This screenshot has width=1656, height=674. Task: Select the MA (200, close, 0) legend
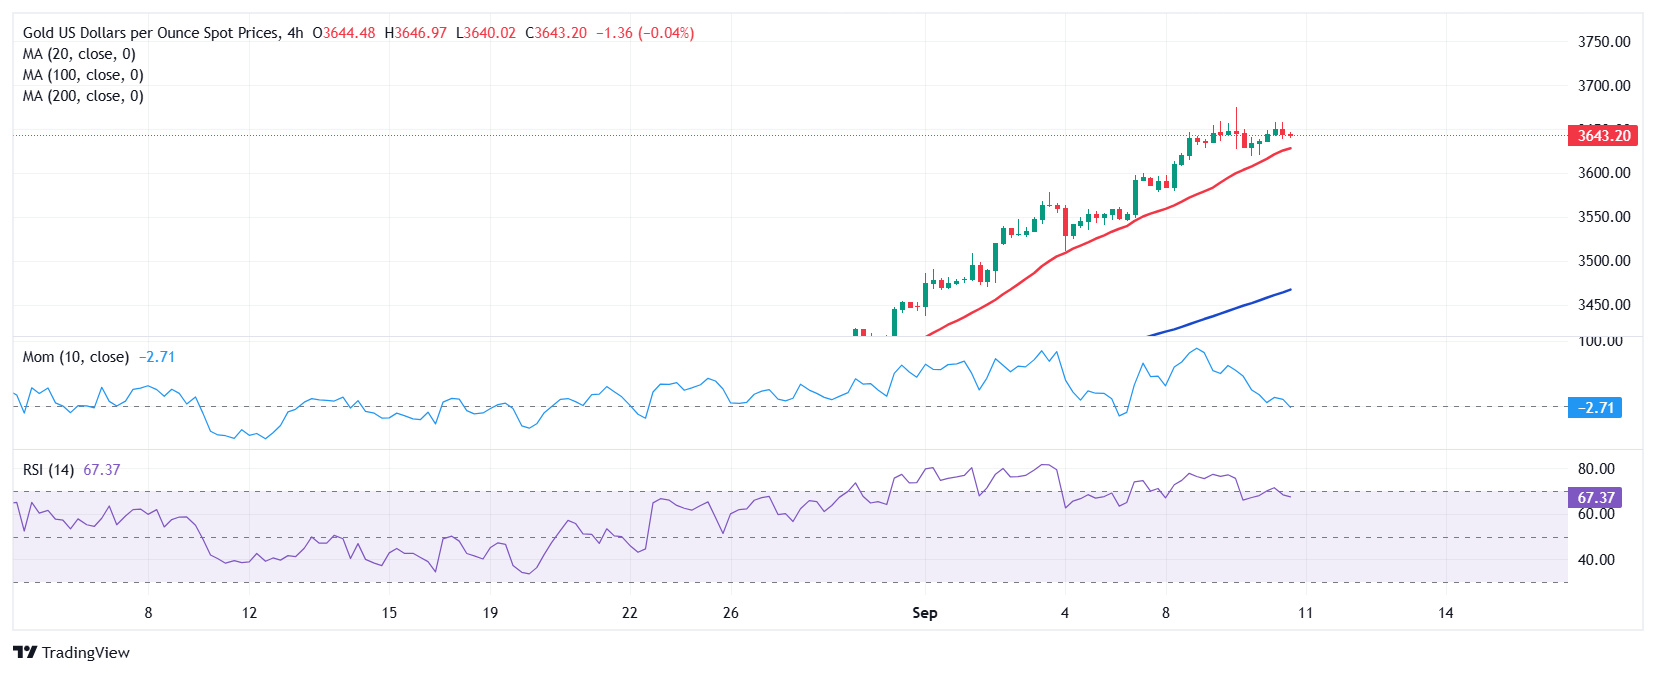(83, 96)
